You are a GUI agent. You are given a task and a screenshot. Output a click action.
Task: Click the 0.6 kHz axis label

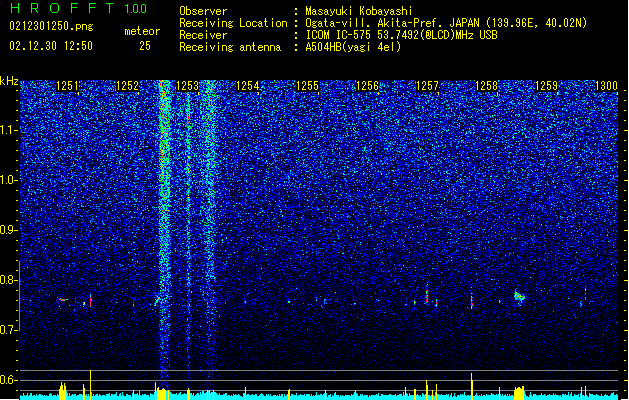(9, 380)
